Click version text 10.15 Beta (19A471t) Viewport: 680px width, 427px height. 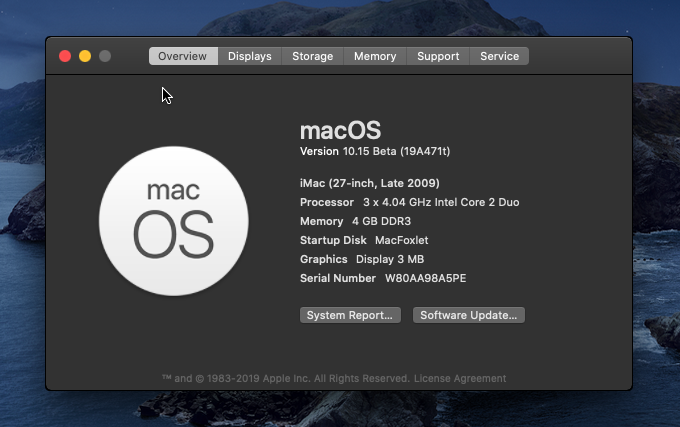tap(396, 151)
